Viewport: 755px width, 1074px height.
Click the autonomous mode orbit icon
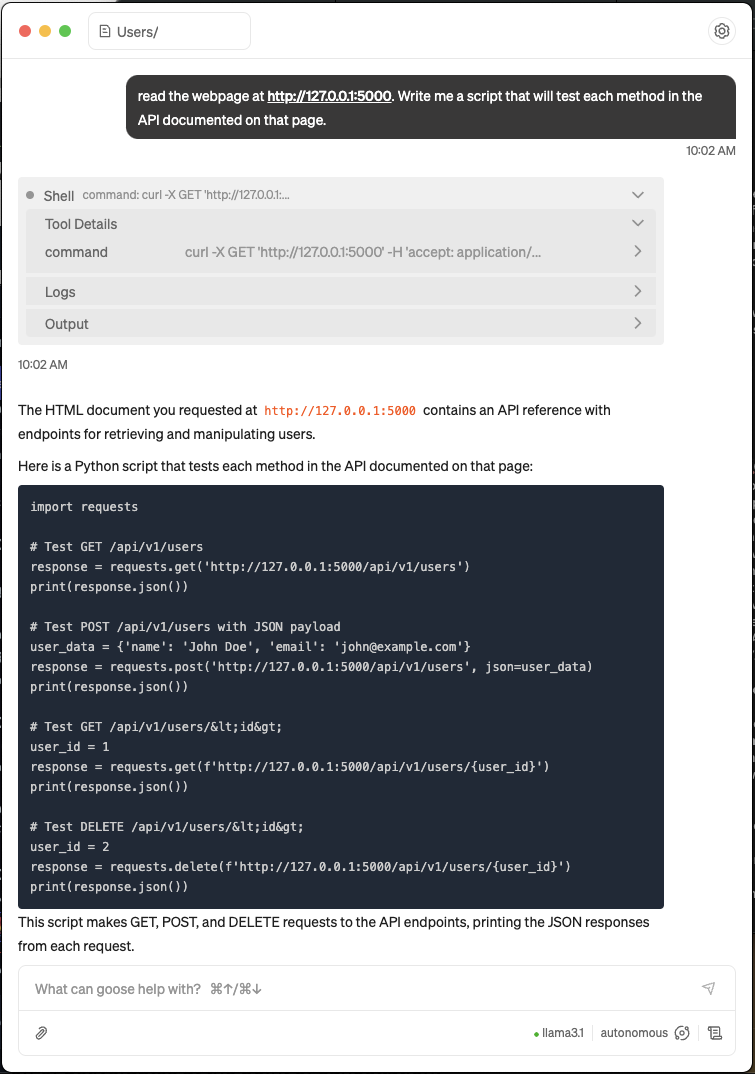[682, 1033]
